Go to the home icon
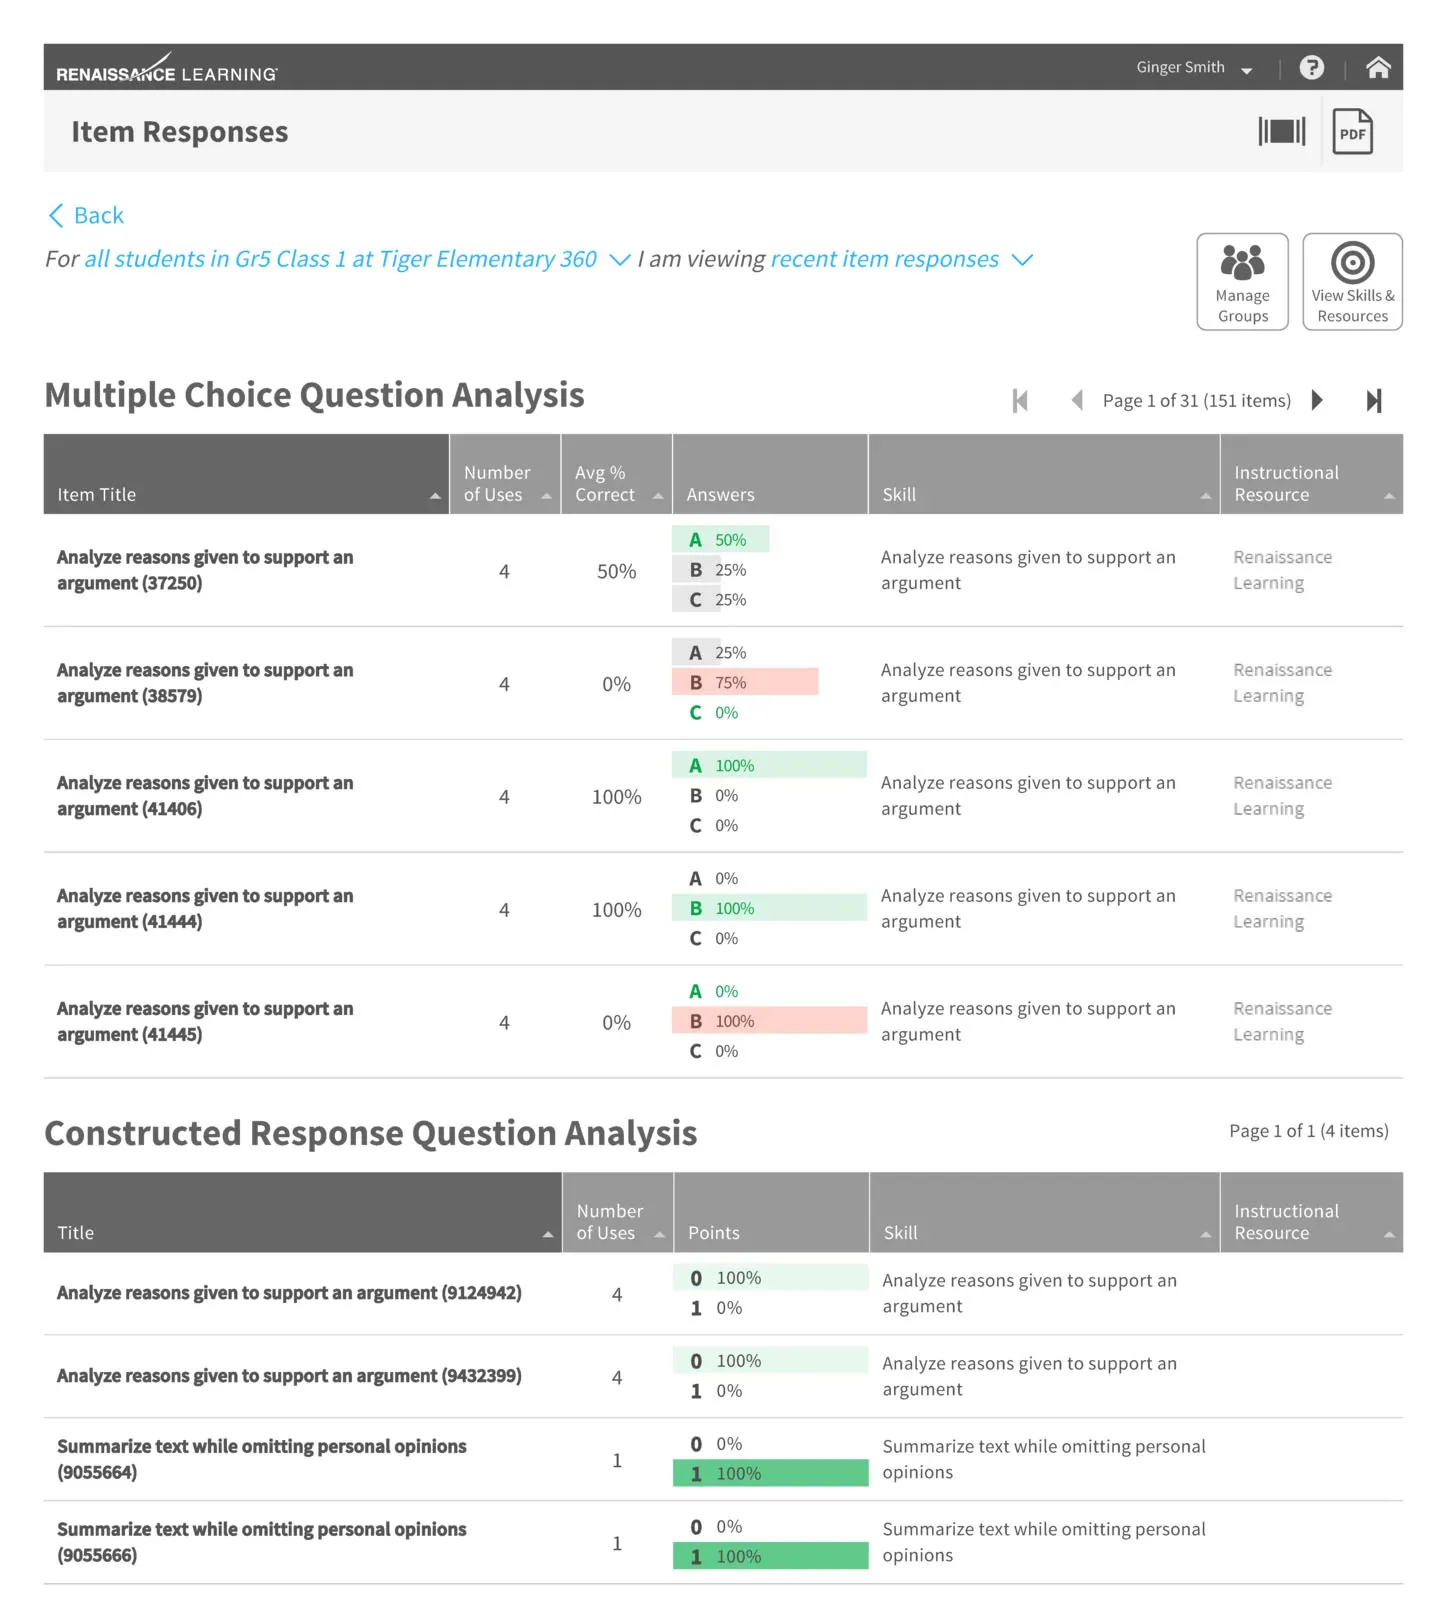Image resolution: width=1447 pixels, height=1620 pixels. point(1378,67)
